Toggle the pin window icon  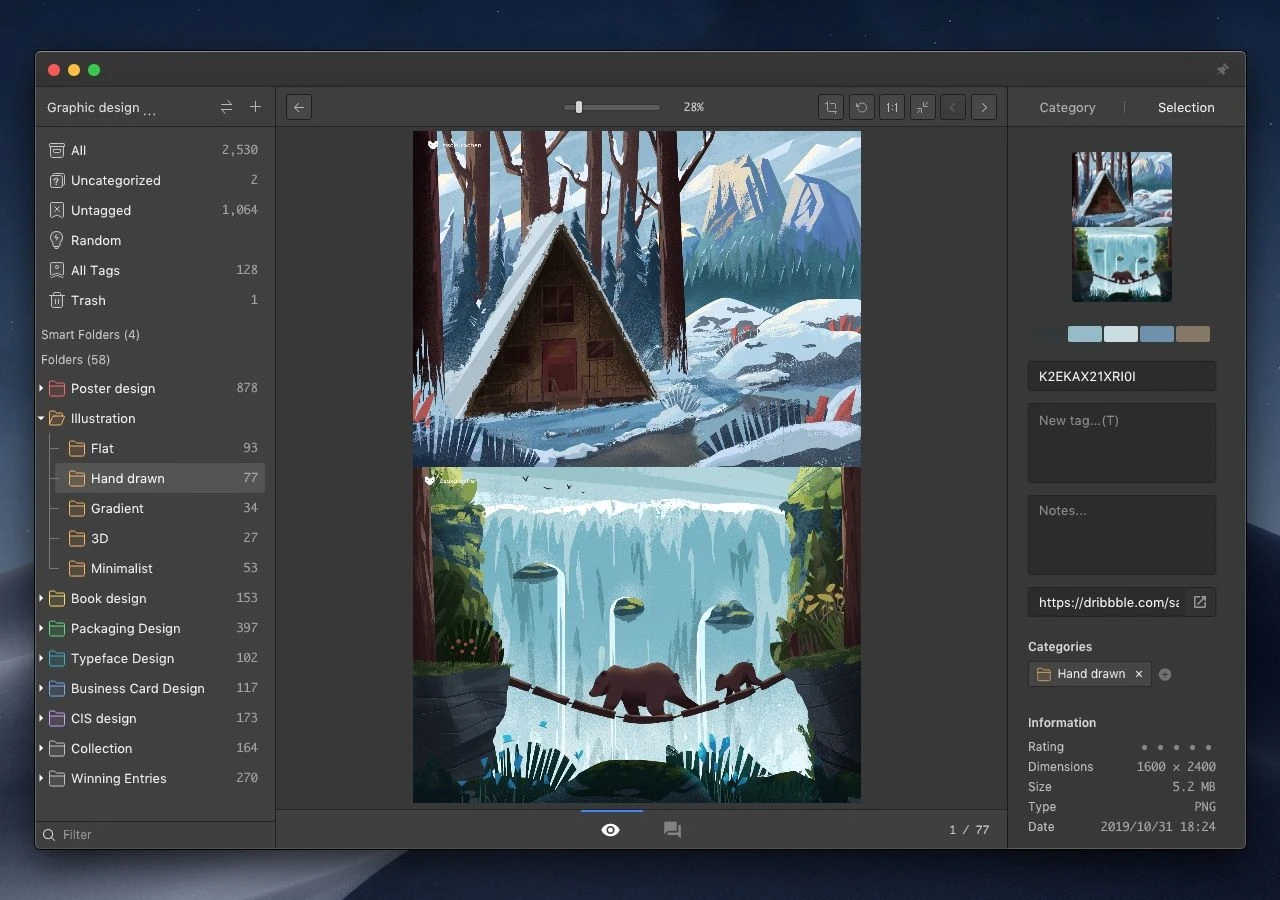1222,70
